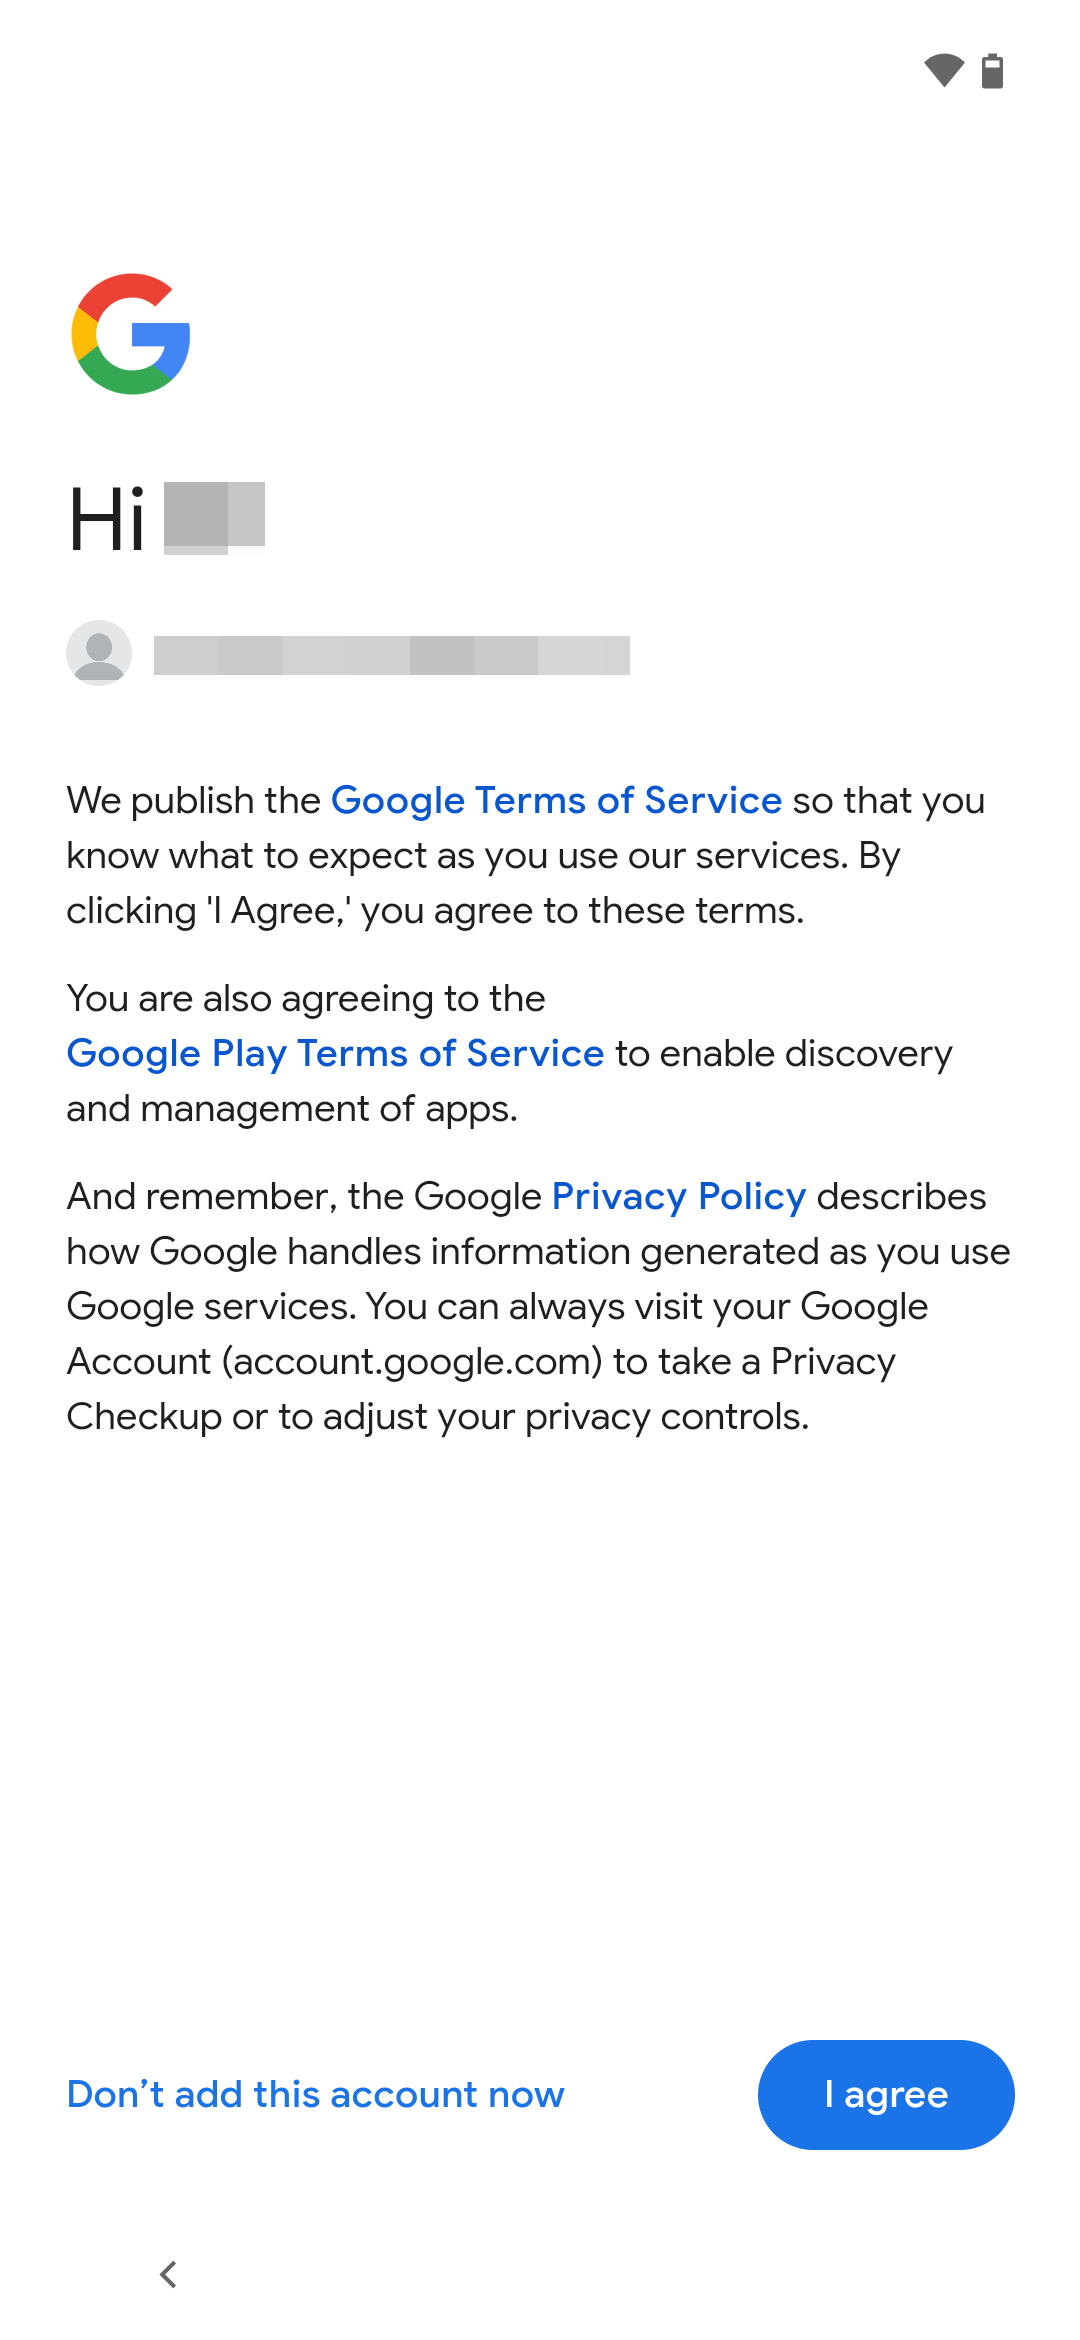Image resolution: width=1080 pixels, height=2340 pixels.
Task: Tap the battery status icon
Action: pyautogui.click(x=992, y=71)
